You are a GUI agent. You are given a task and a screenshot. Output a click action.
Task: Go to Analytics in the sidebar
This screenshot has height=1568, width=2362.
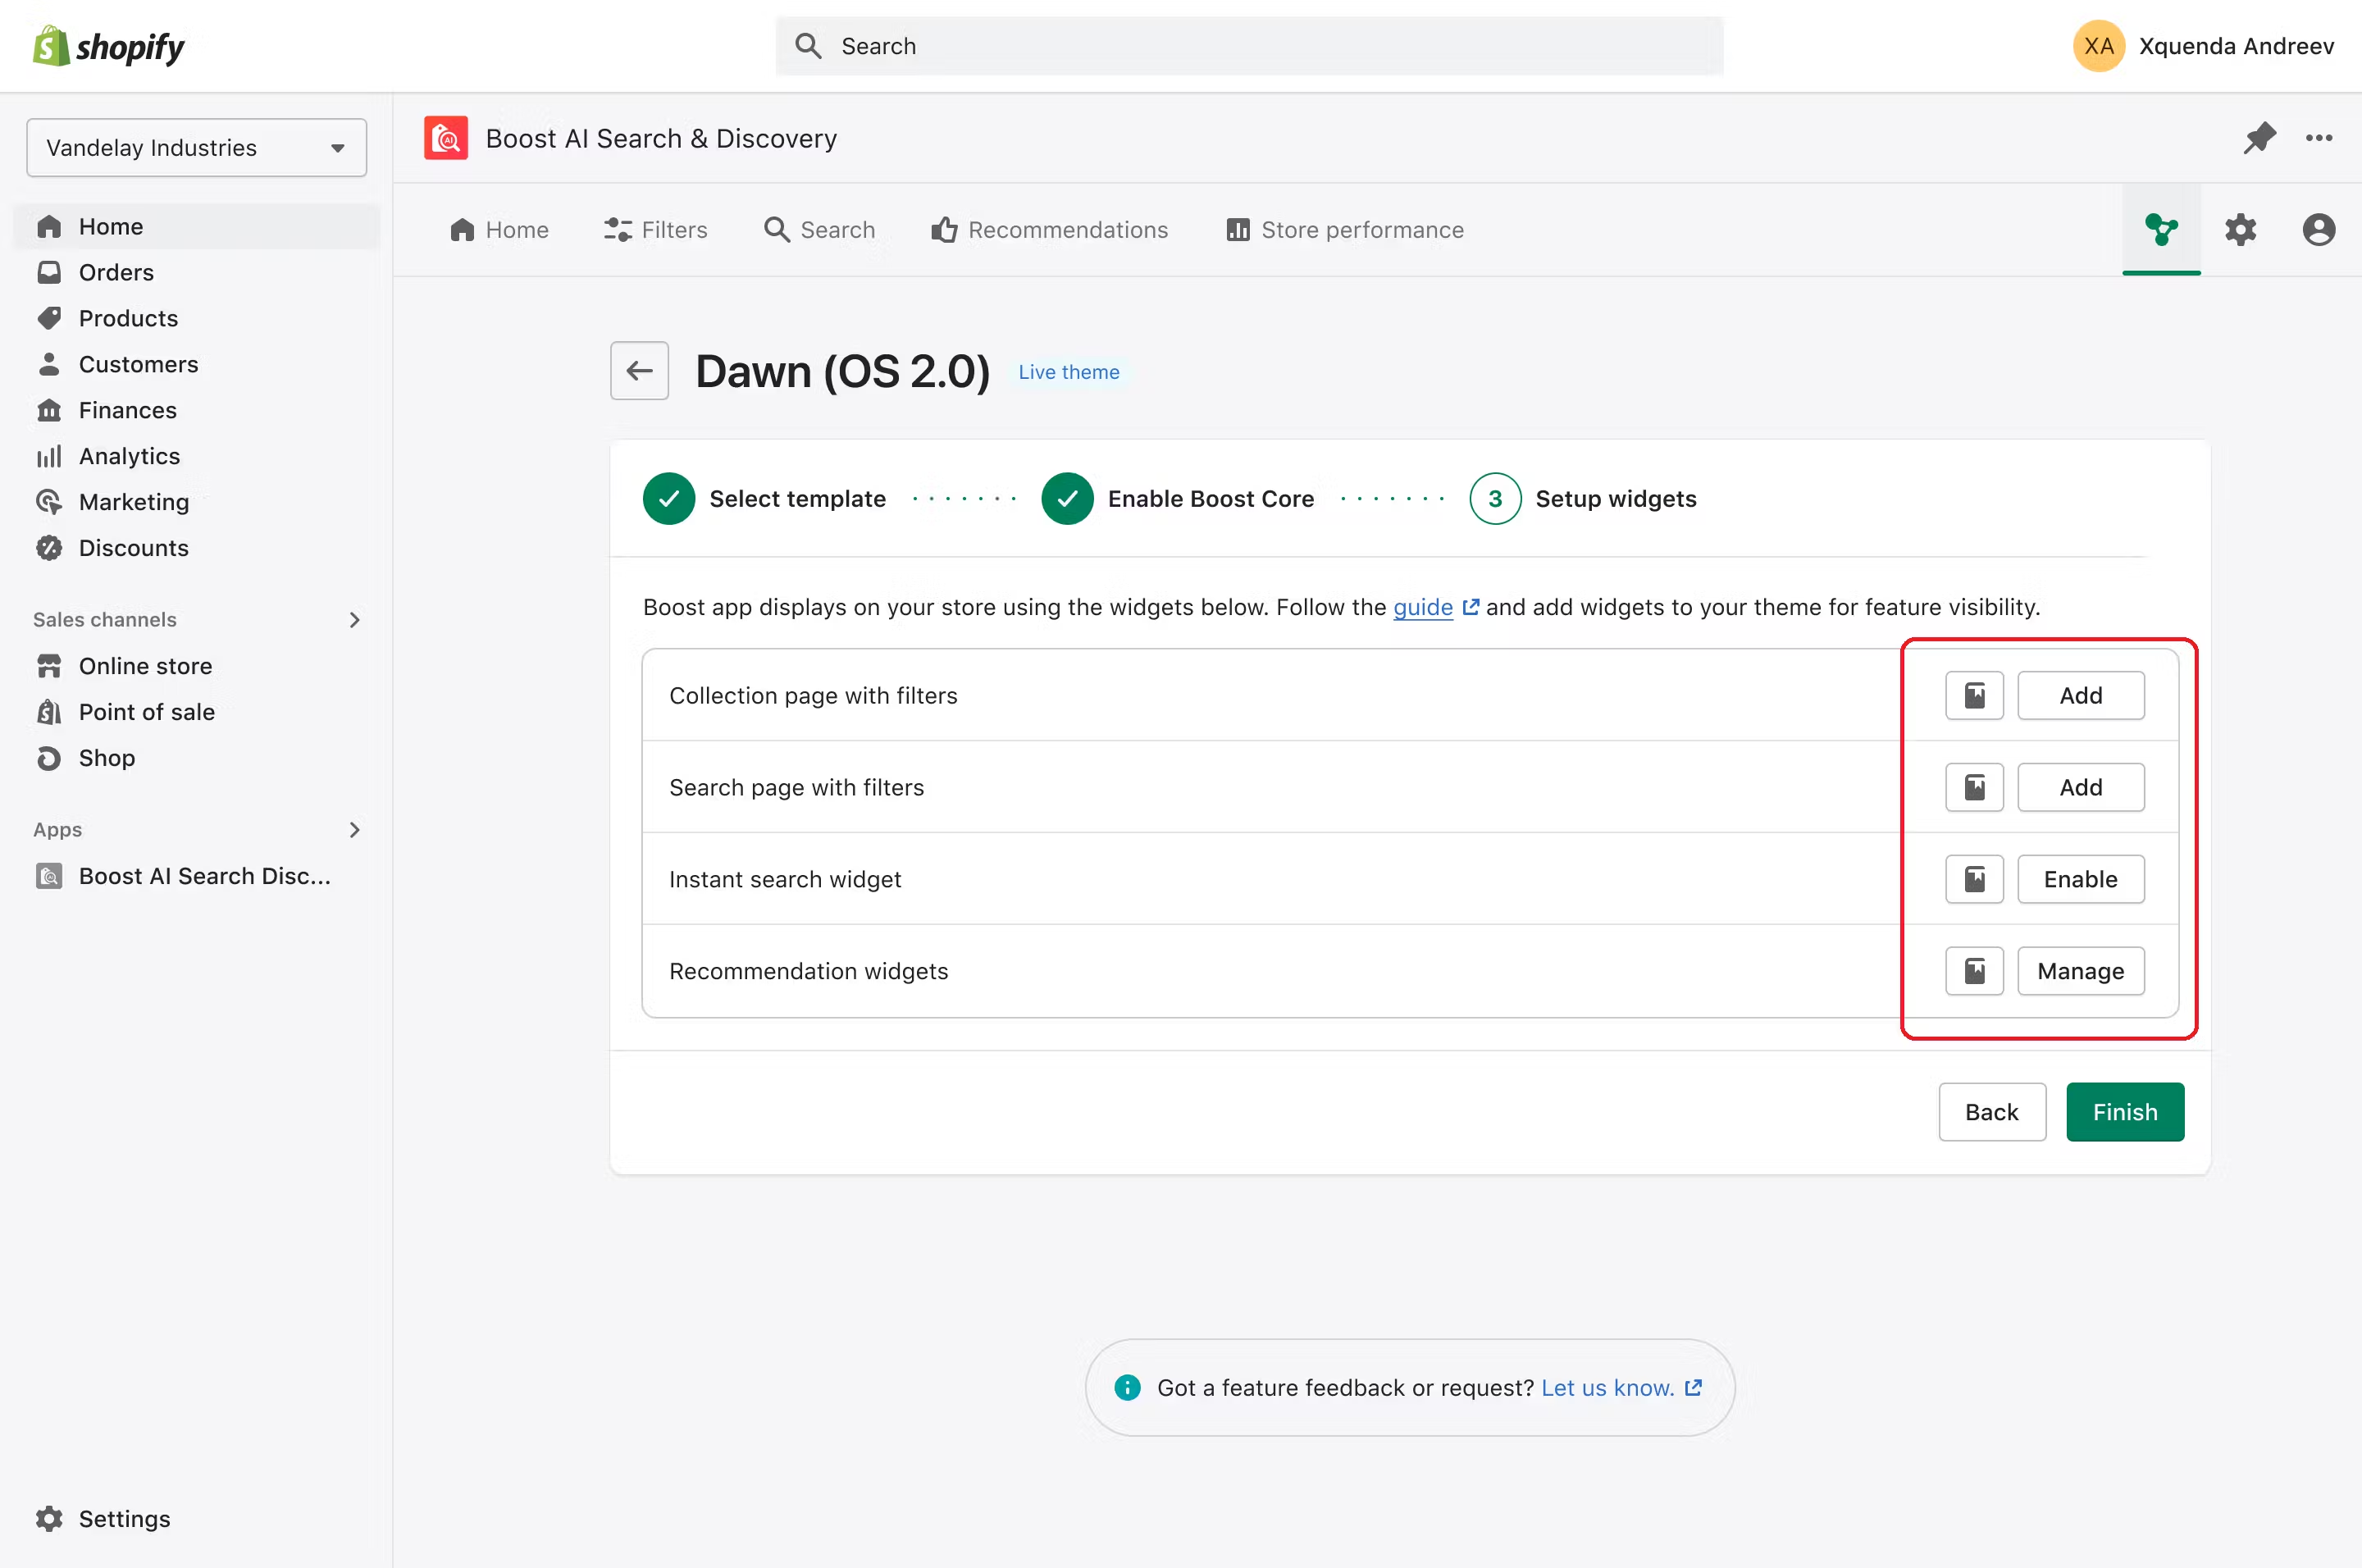click(129, 456)
